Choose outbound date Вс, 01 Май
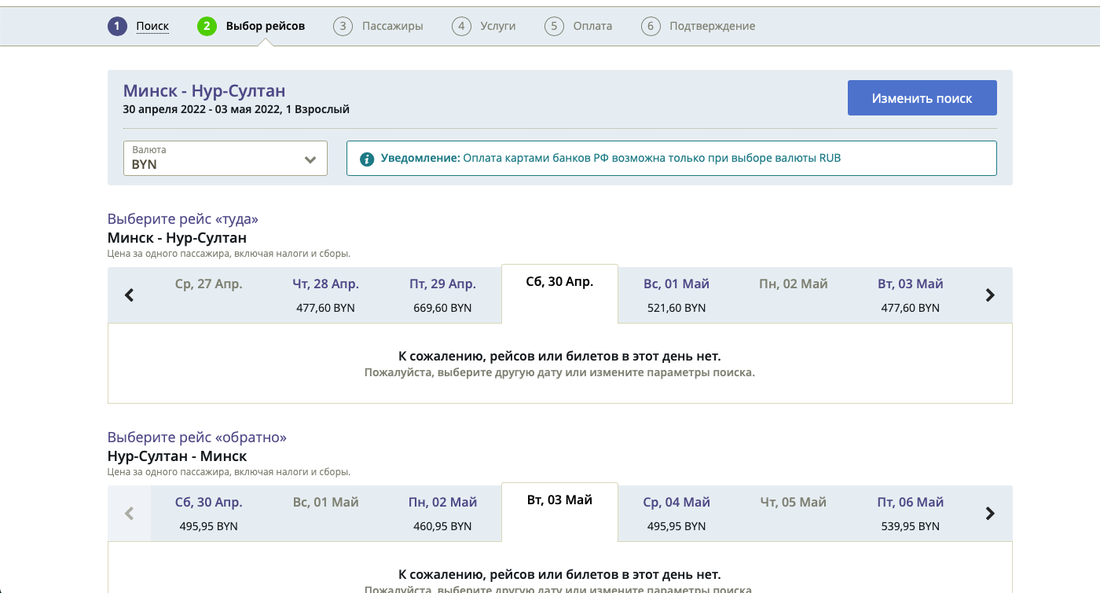Viewport: 1100px width, 593px height. (x=676, y=295)
